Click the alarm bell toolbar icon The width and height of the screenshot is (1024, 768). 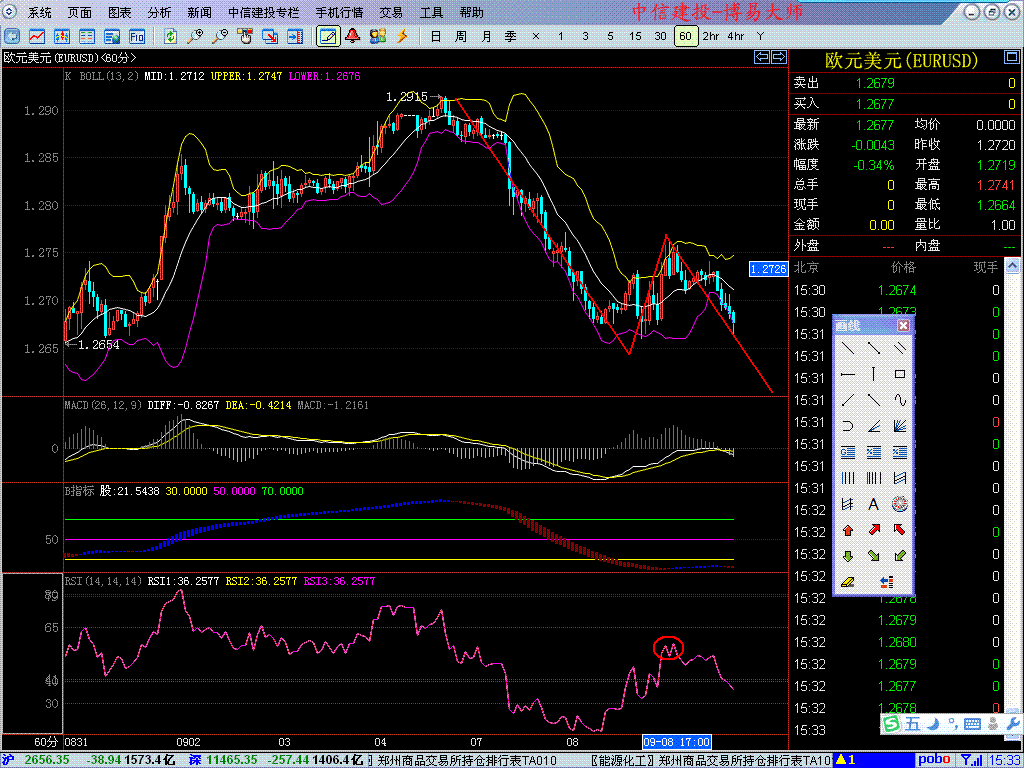tap(353, 36)
